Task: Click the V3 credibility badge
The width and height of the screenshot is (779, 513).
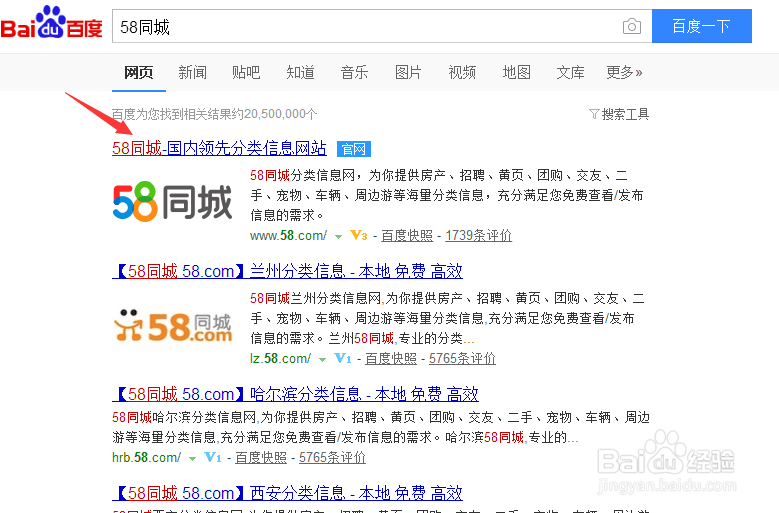Action: tap(358, 235)
